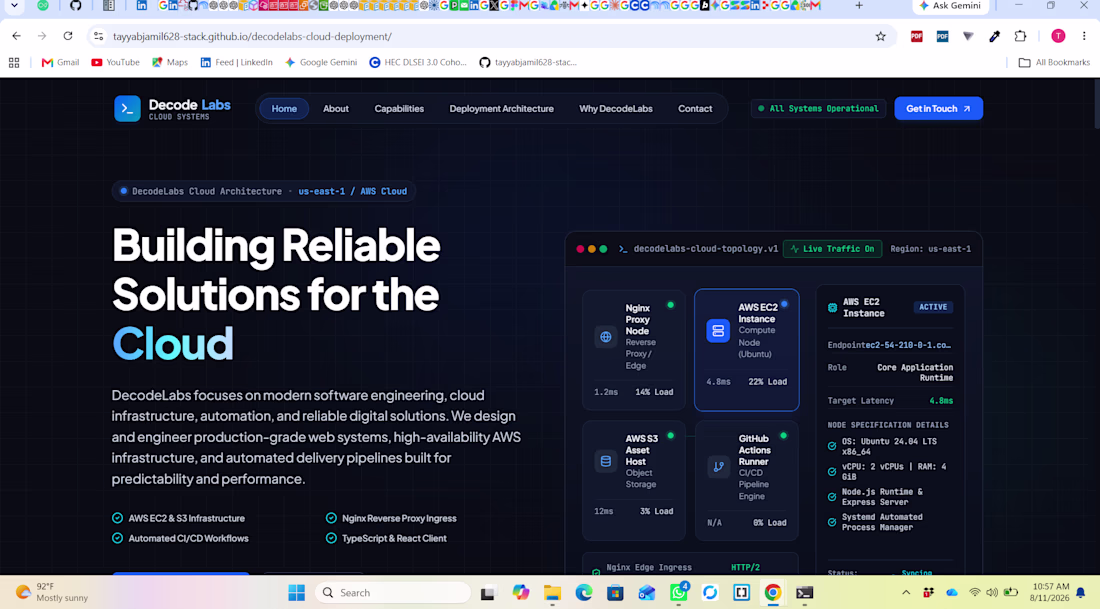This screenshot has width=1100, height=609.
Task: Open the Gmail bookmark
Action: tap(60, 62)
